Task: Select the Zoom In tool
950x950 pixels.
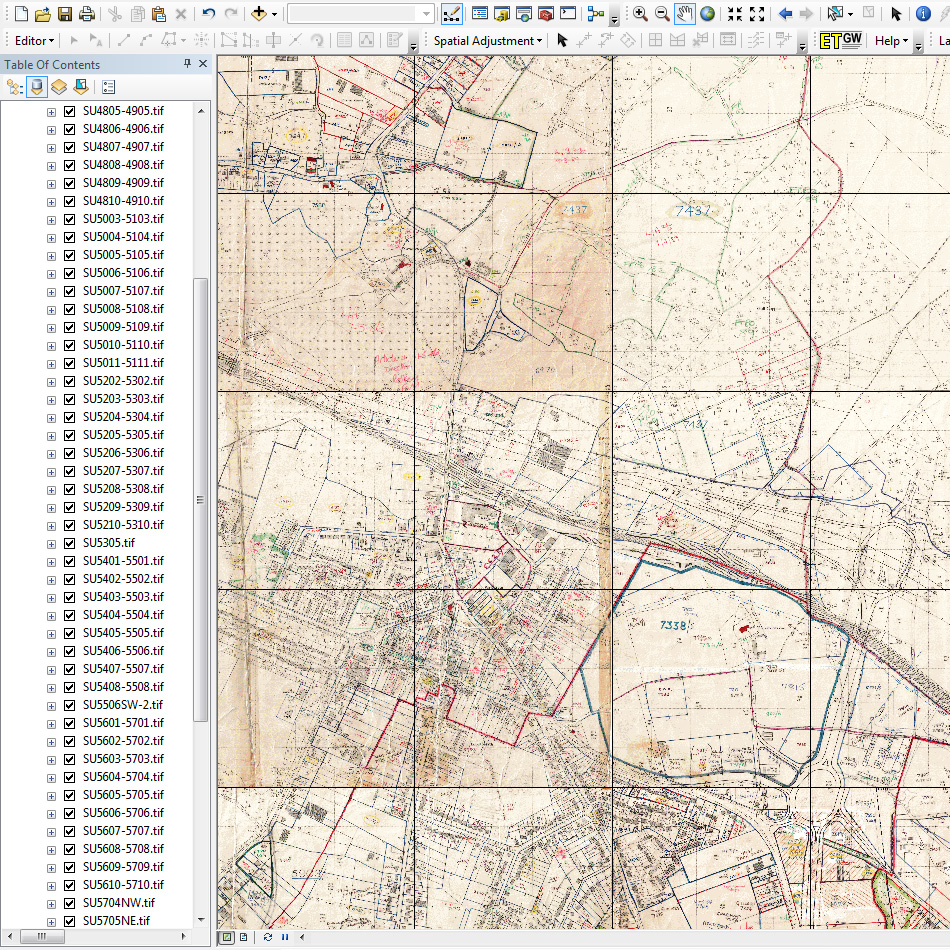Action: (x=640, y=14)
